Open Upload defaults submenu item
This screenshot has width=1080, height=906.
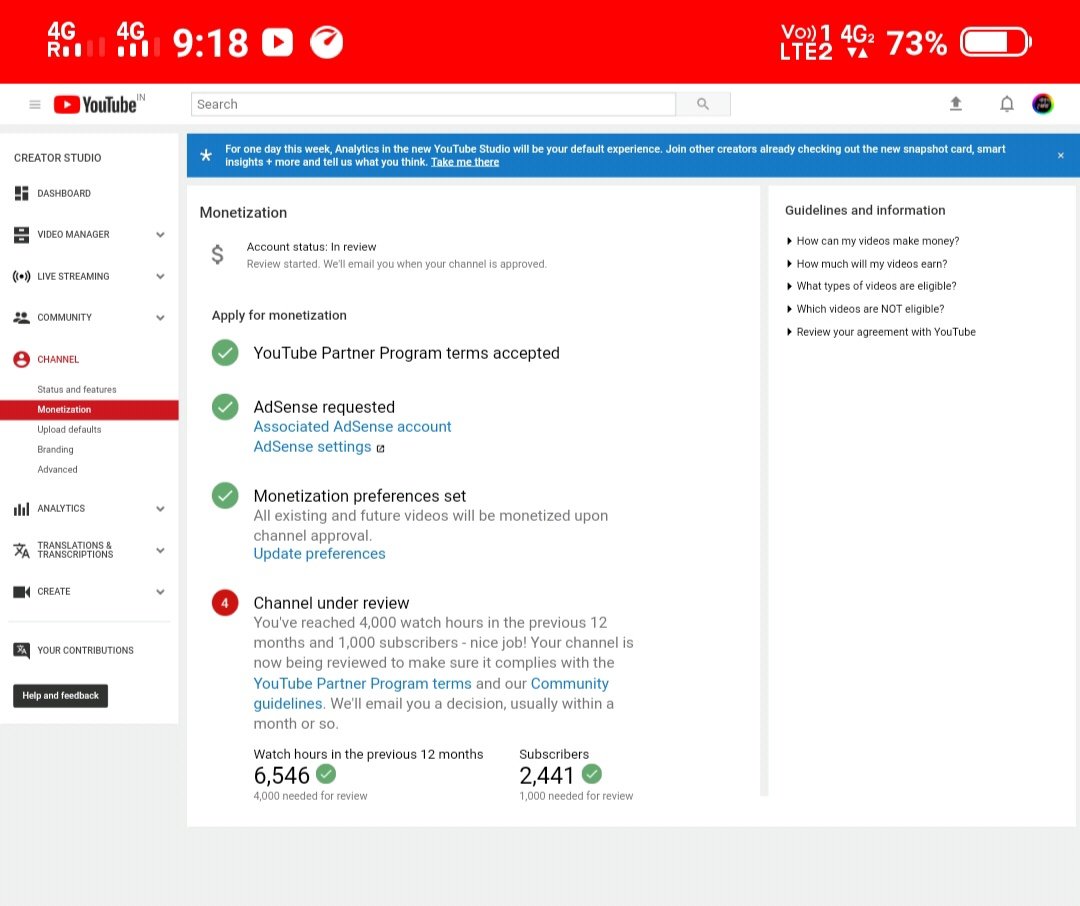(x=69, y=429)
